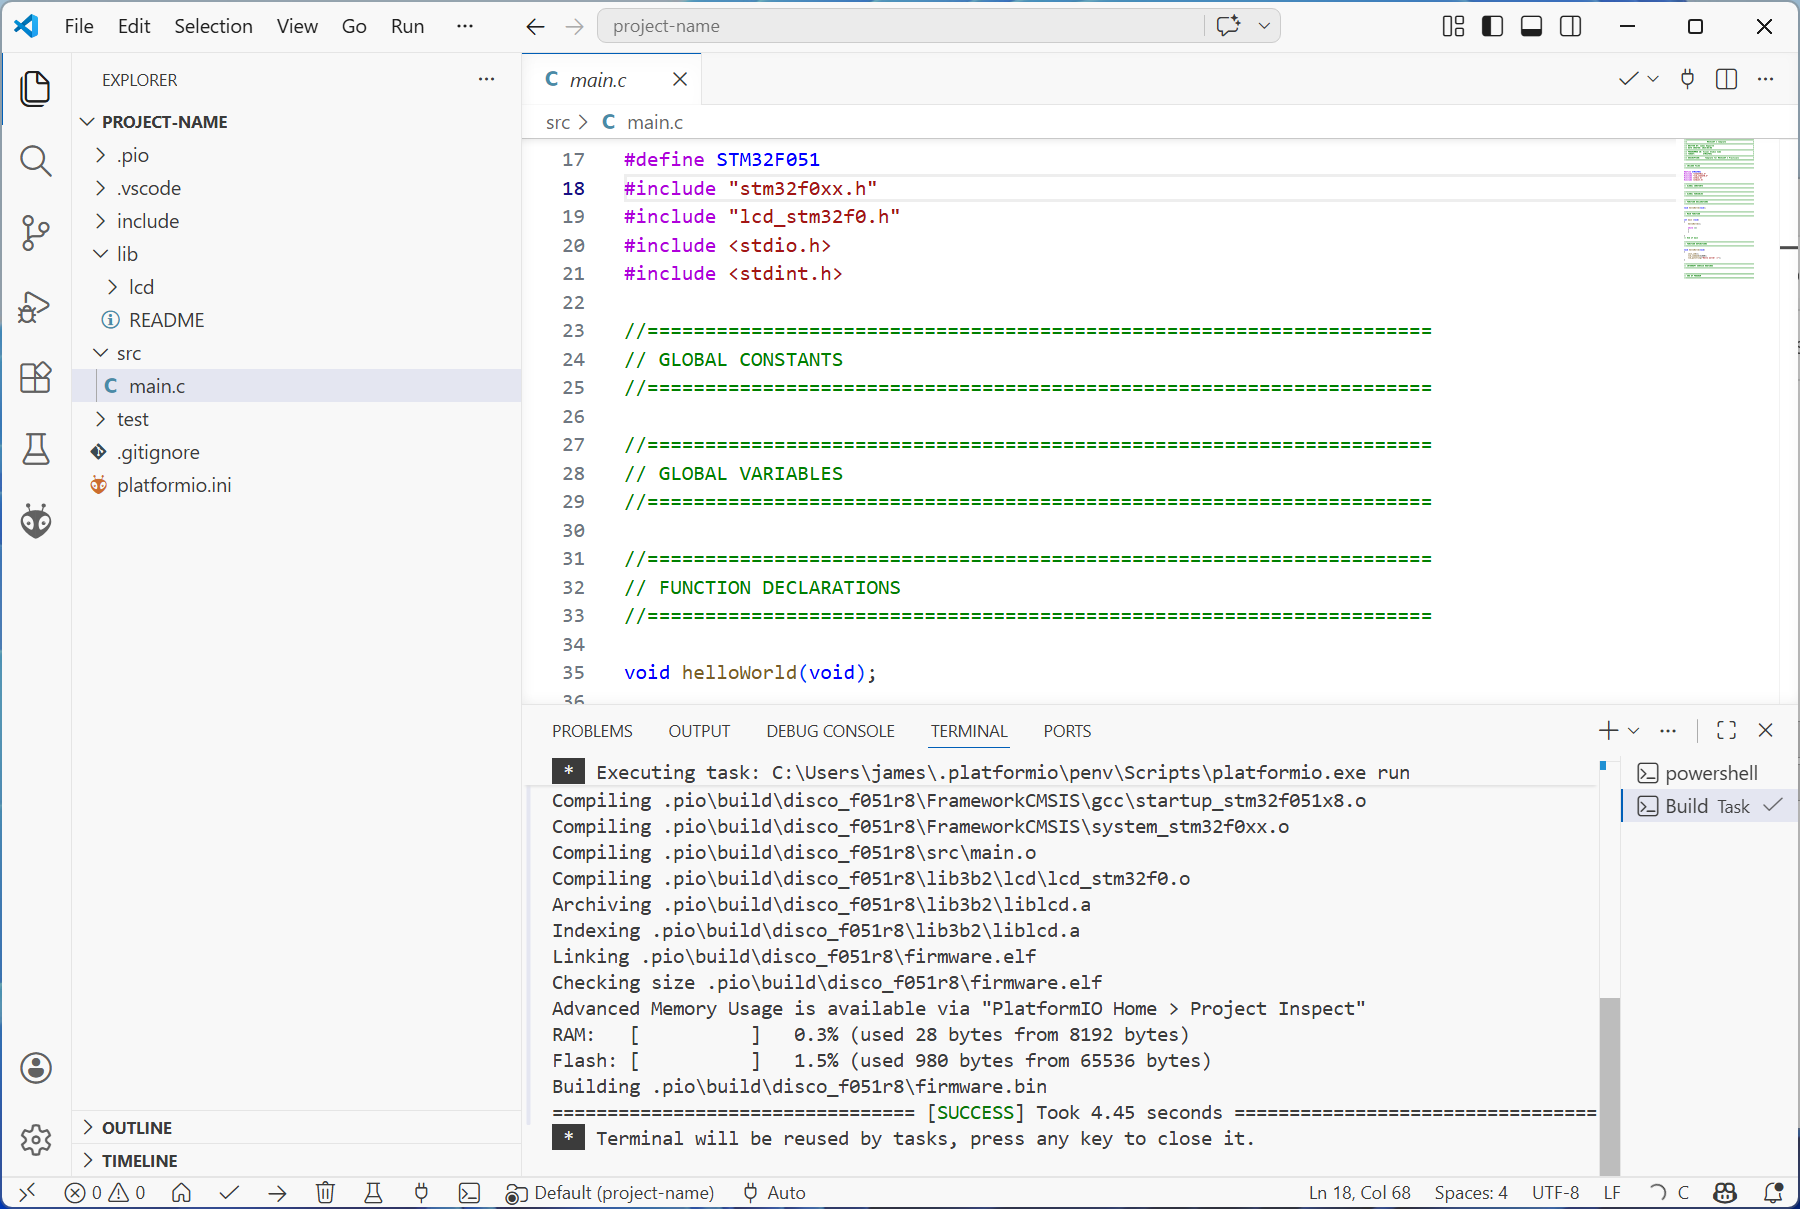Toggle the secondary side bar layout button
The width and height of the screenshot is (1800, 1209).
(x=1571, y=26)
